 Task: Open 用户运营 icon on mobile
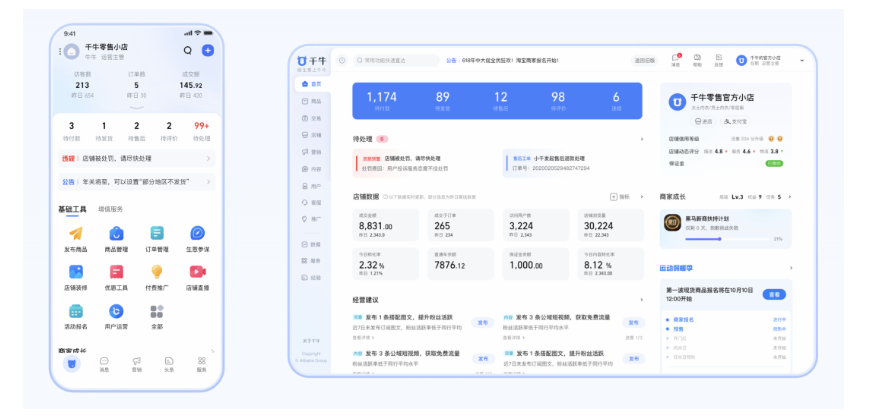(116, 311)
